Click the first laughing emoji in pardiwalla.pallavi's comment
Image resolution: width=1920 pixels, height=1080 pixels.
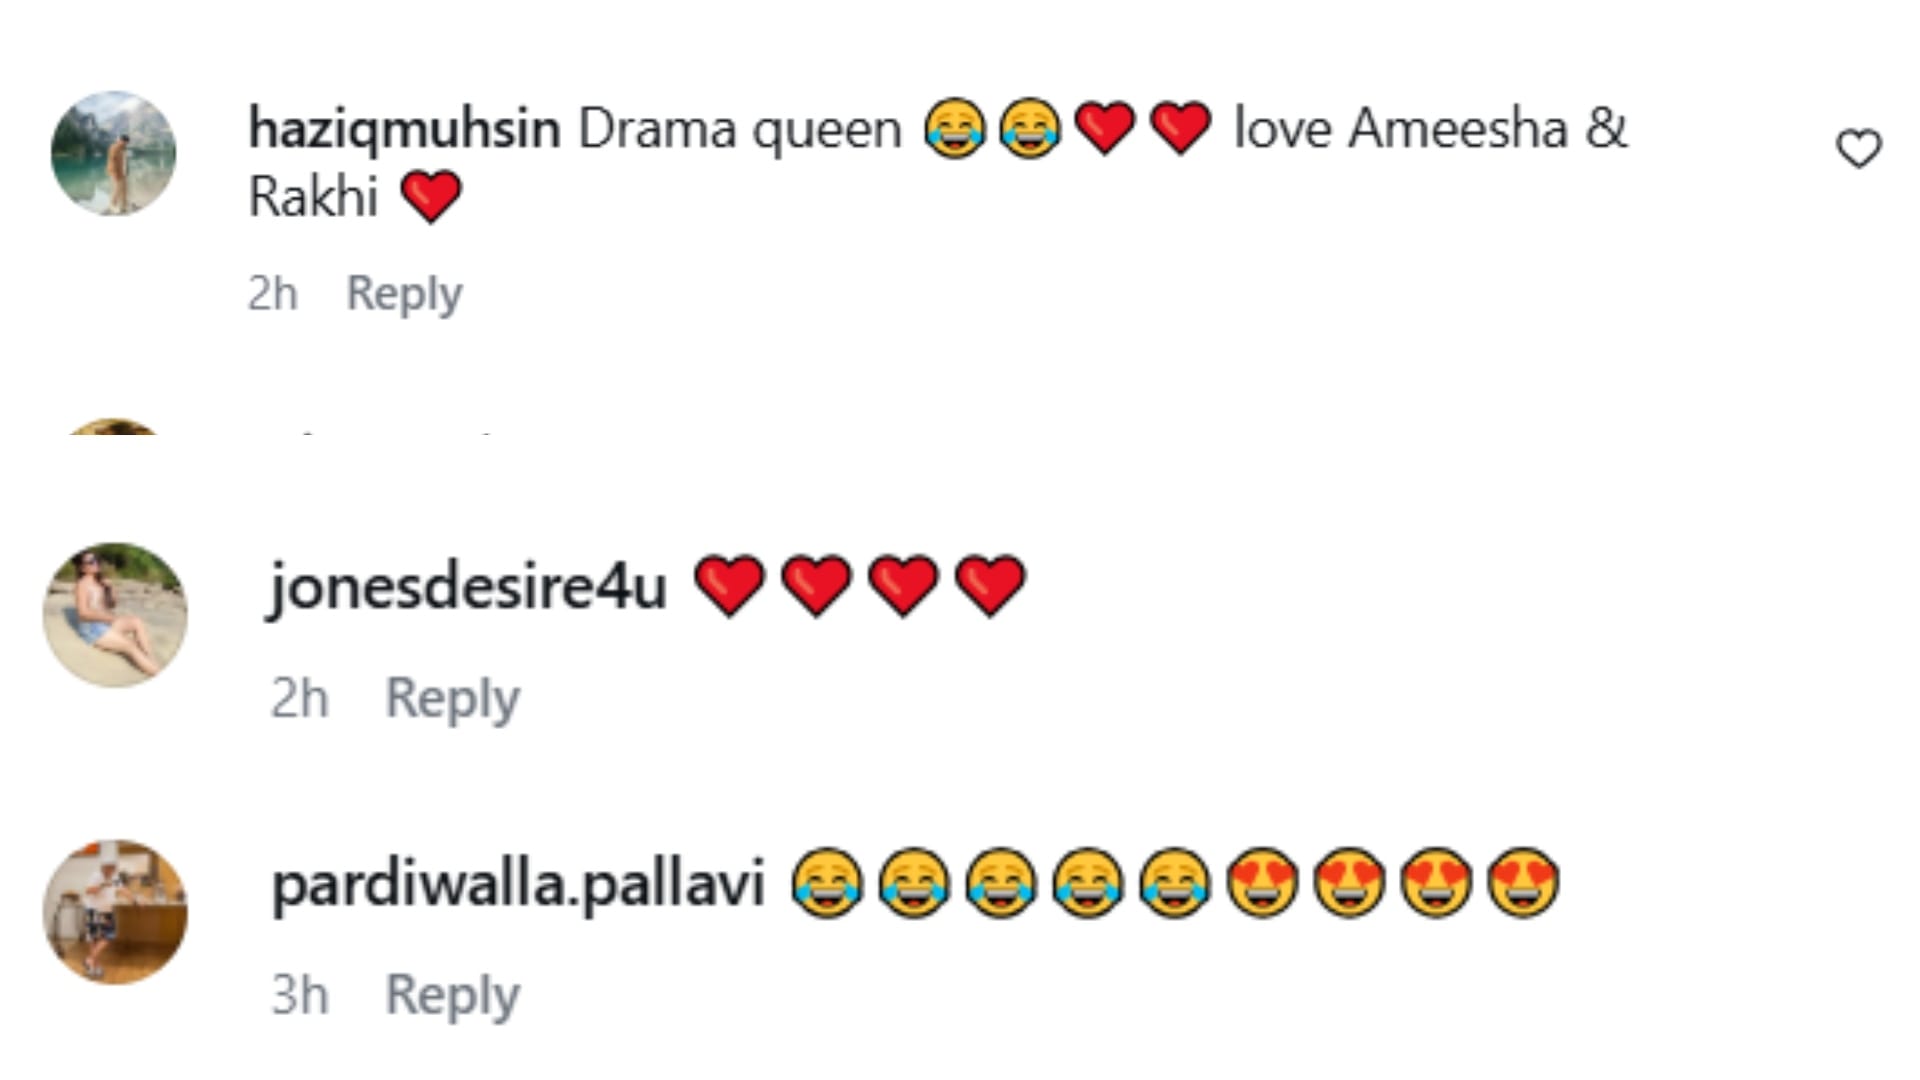click(x=826, y=883)
